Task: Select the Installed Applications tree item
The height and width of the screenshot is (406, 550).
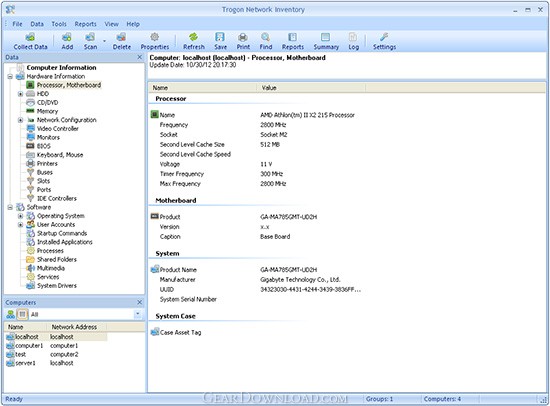Action: 65,242
